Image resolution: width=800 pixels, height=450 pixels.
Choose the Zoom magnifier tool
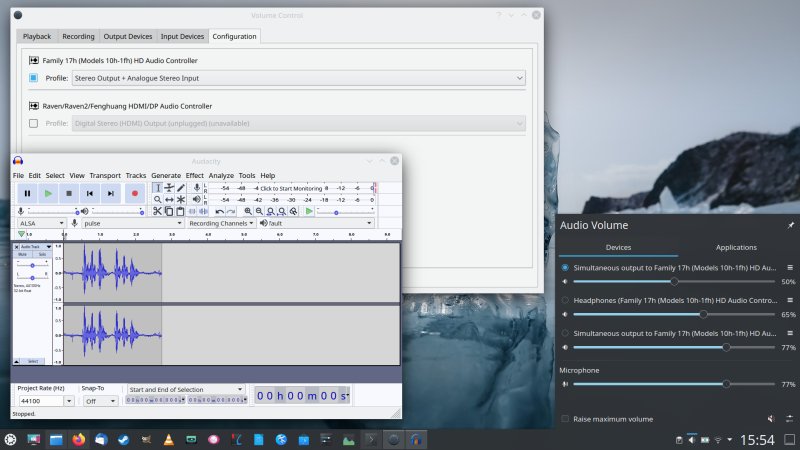coord(157,199)
